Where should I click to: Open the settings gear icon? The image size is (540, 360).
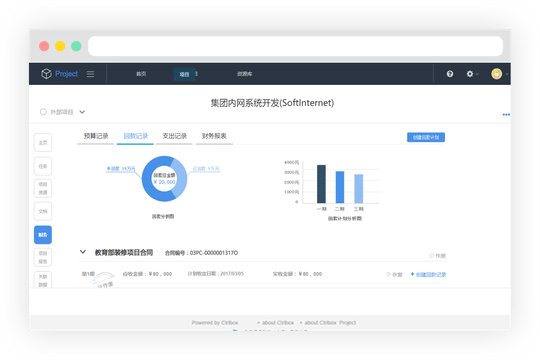pyautogui.click(x=470, y=74)
